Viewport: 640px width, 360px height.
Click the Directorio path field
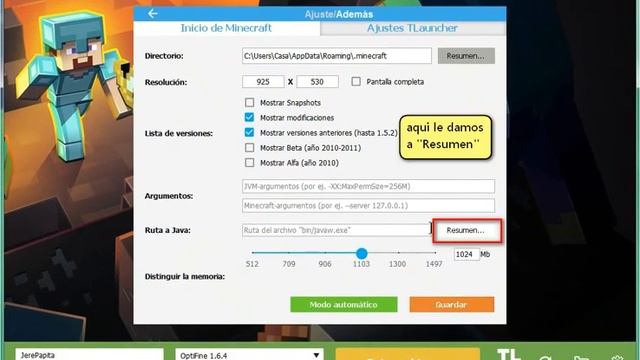337,56
